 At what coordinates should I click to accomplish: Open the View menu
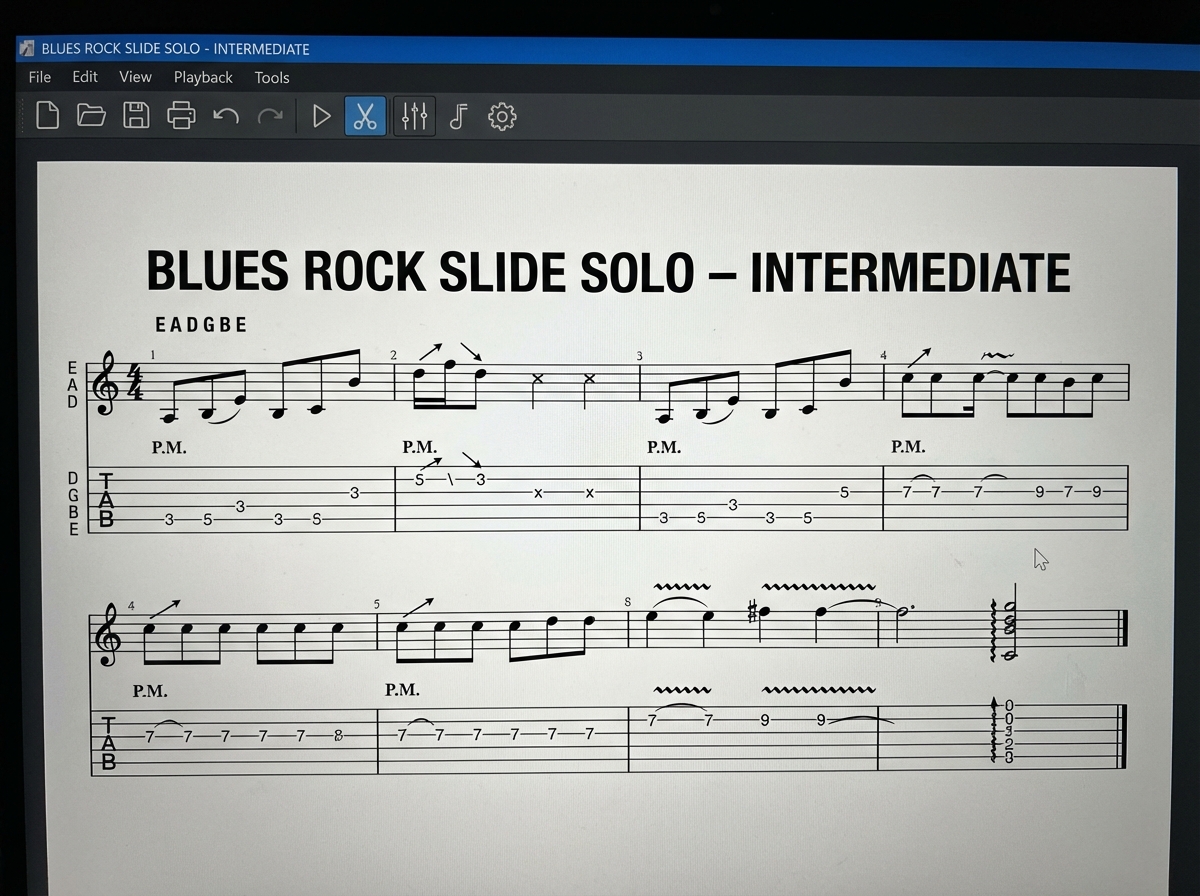point(135,77)
